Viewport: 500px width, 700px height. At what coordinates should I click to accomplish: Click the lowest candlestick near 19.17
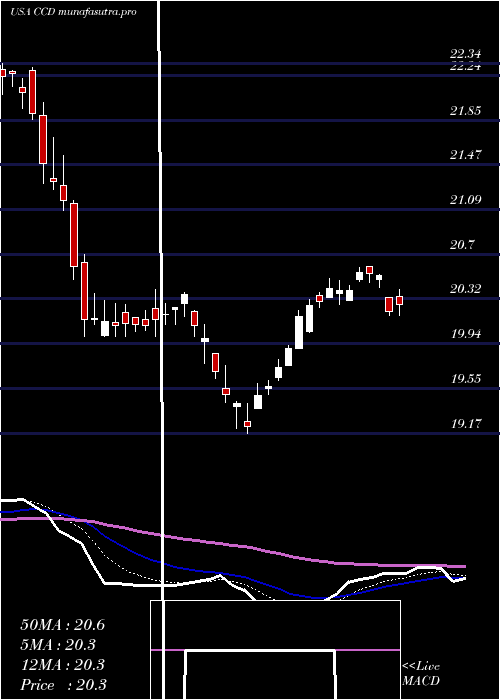[247, 419]
